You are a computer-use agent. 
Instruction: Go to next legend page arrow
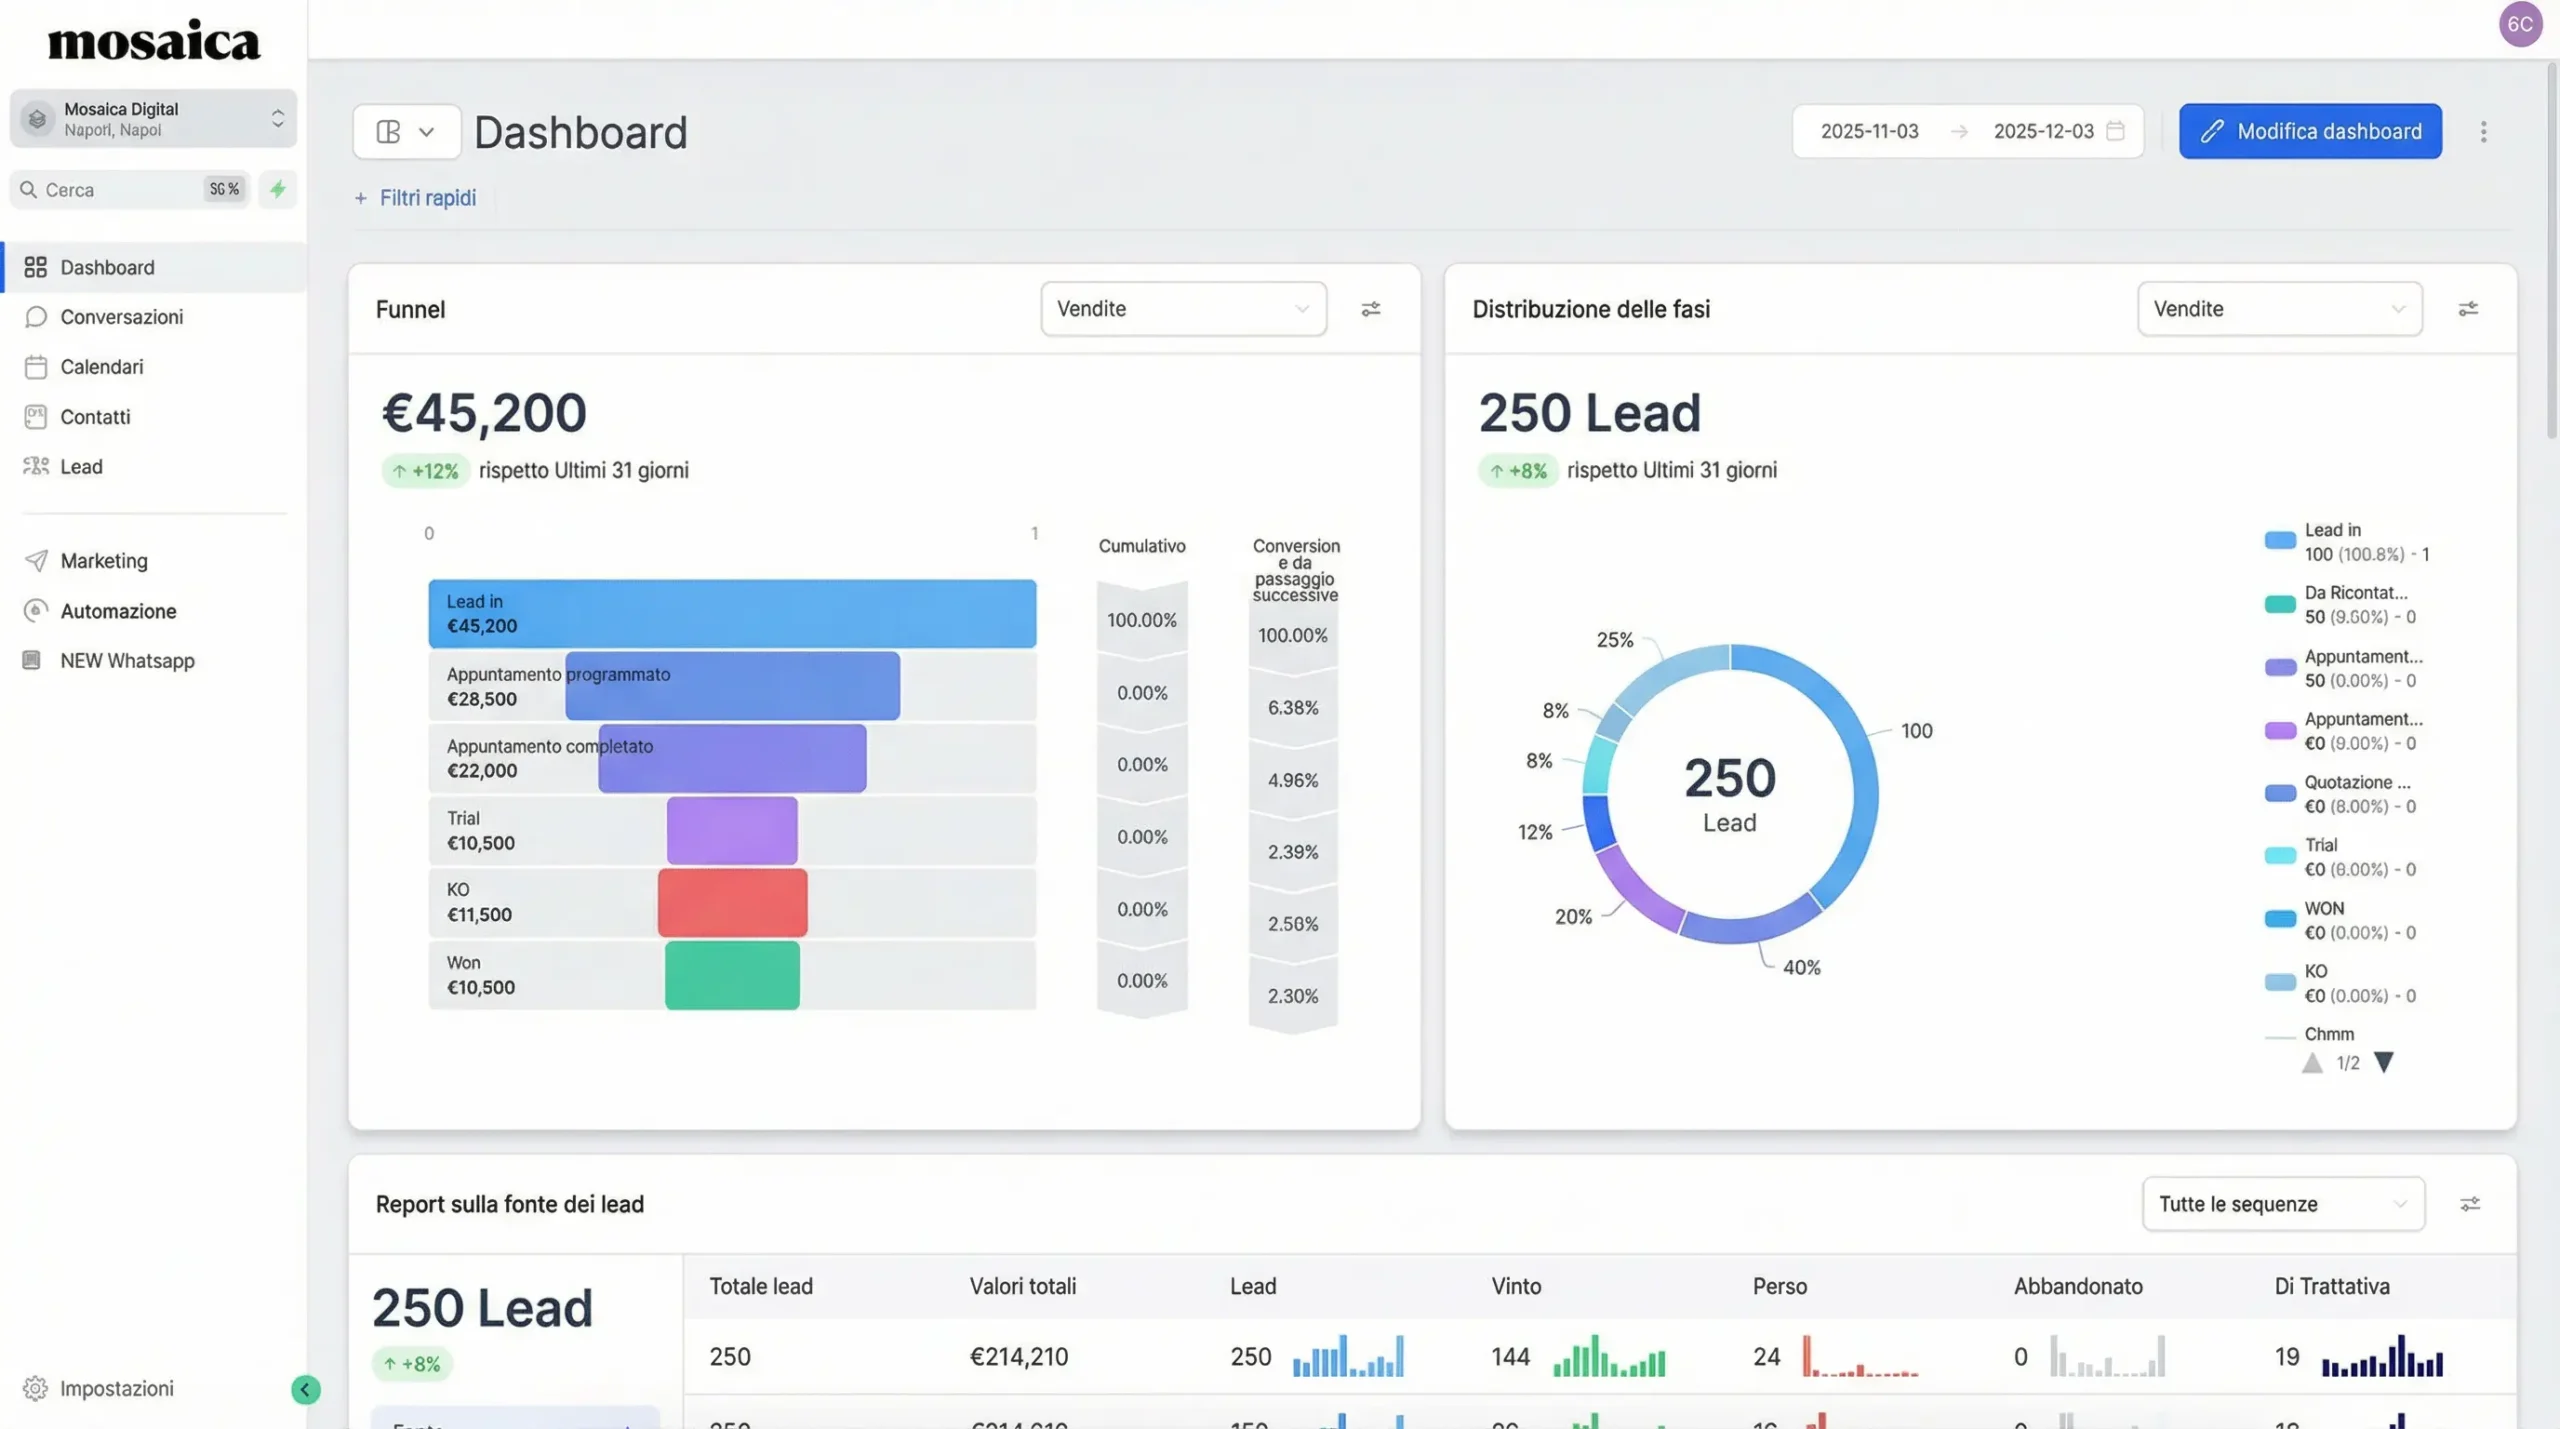pyautogui.click(x=2384, y=1063)
